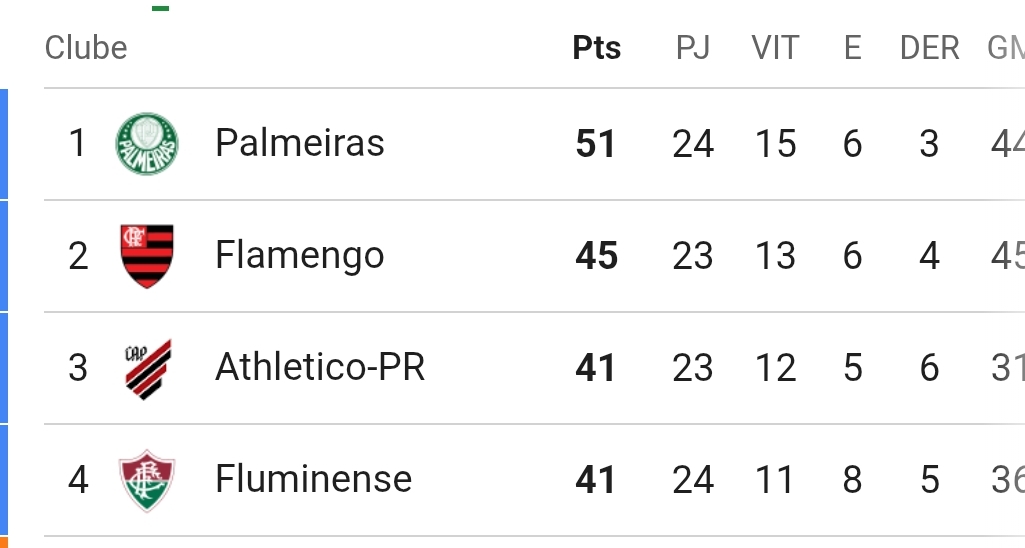Image resolution: width=1025 pixels, height=548 pixels.
Task: Click the Fluminense club crest
Action: pyautogui.click(x=147, y=480)
